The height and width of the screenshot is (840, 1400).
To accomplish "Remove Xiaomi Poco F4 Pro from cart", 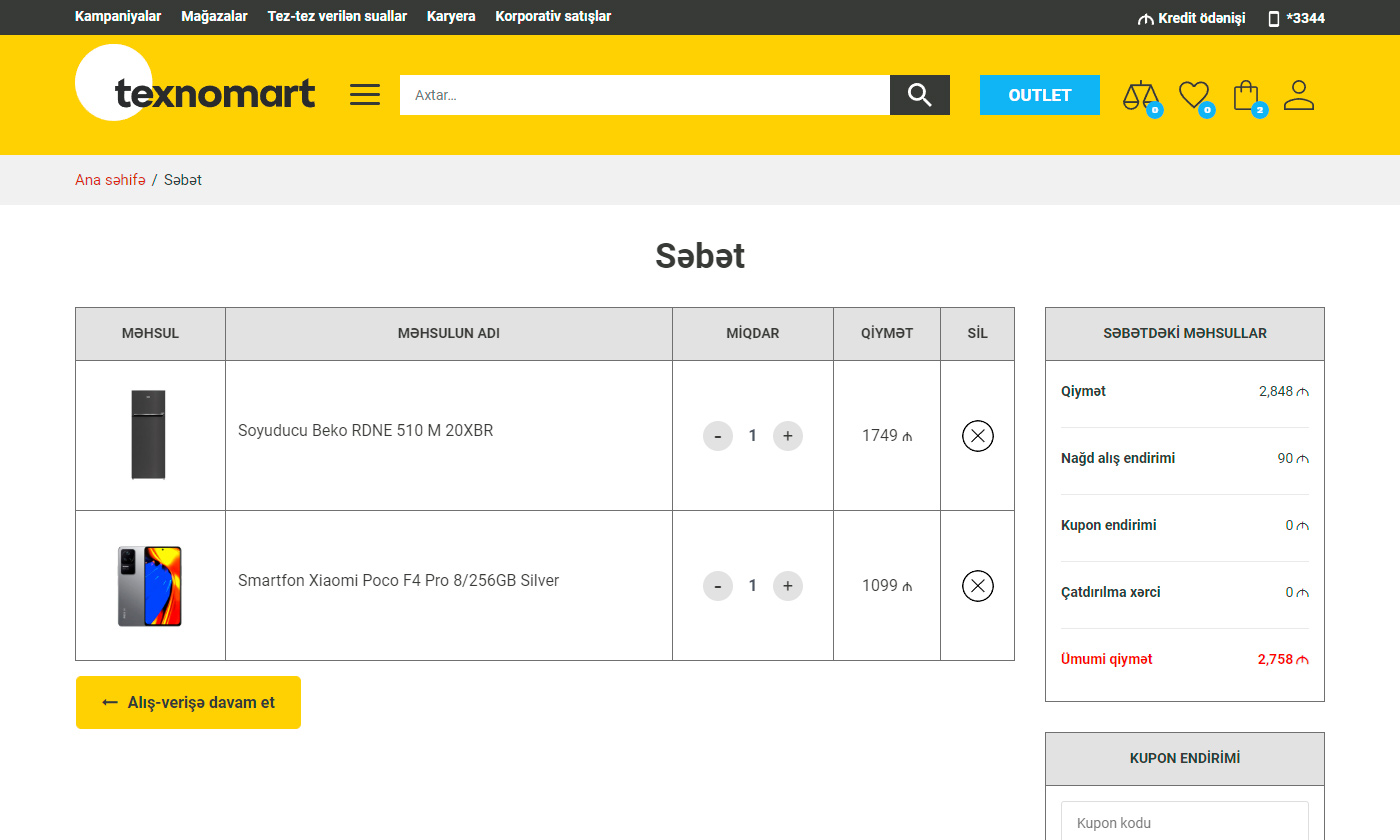I will (x=977, y=586).
